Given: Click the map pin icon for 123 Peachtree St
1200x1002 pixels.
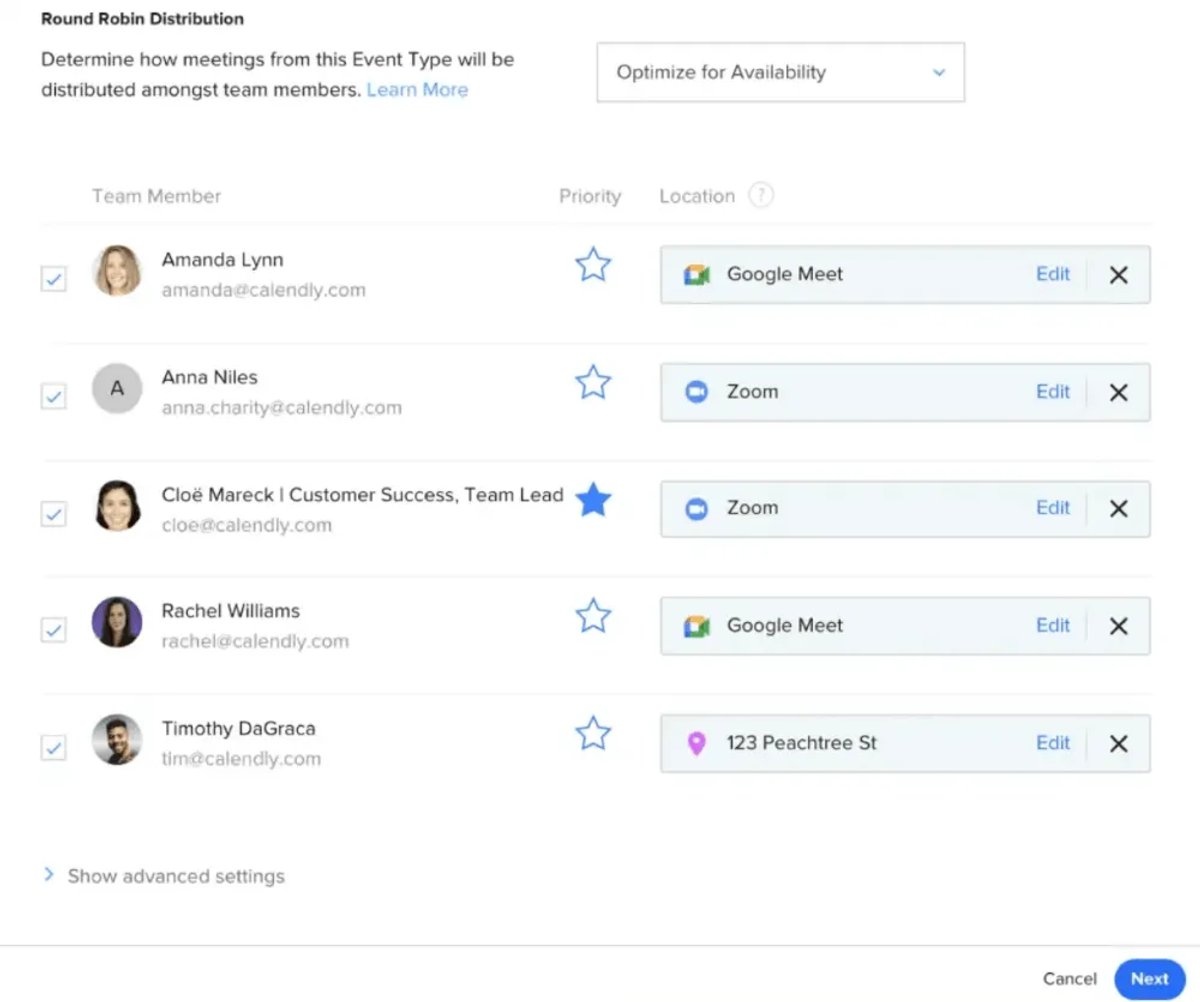Looking at the screenshot, I should [696, 744].
